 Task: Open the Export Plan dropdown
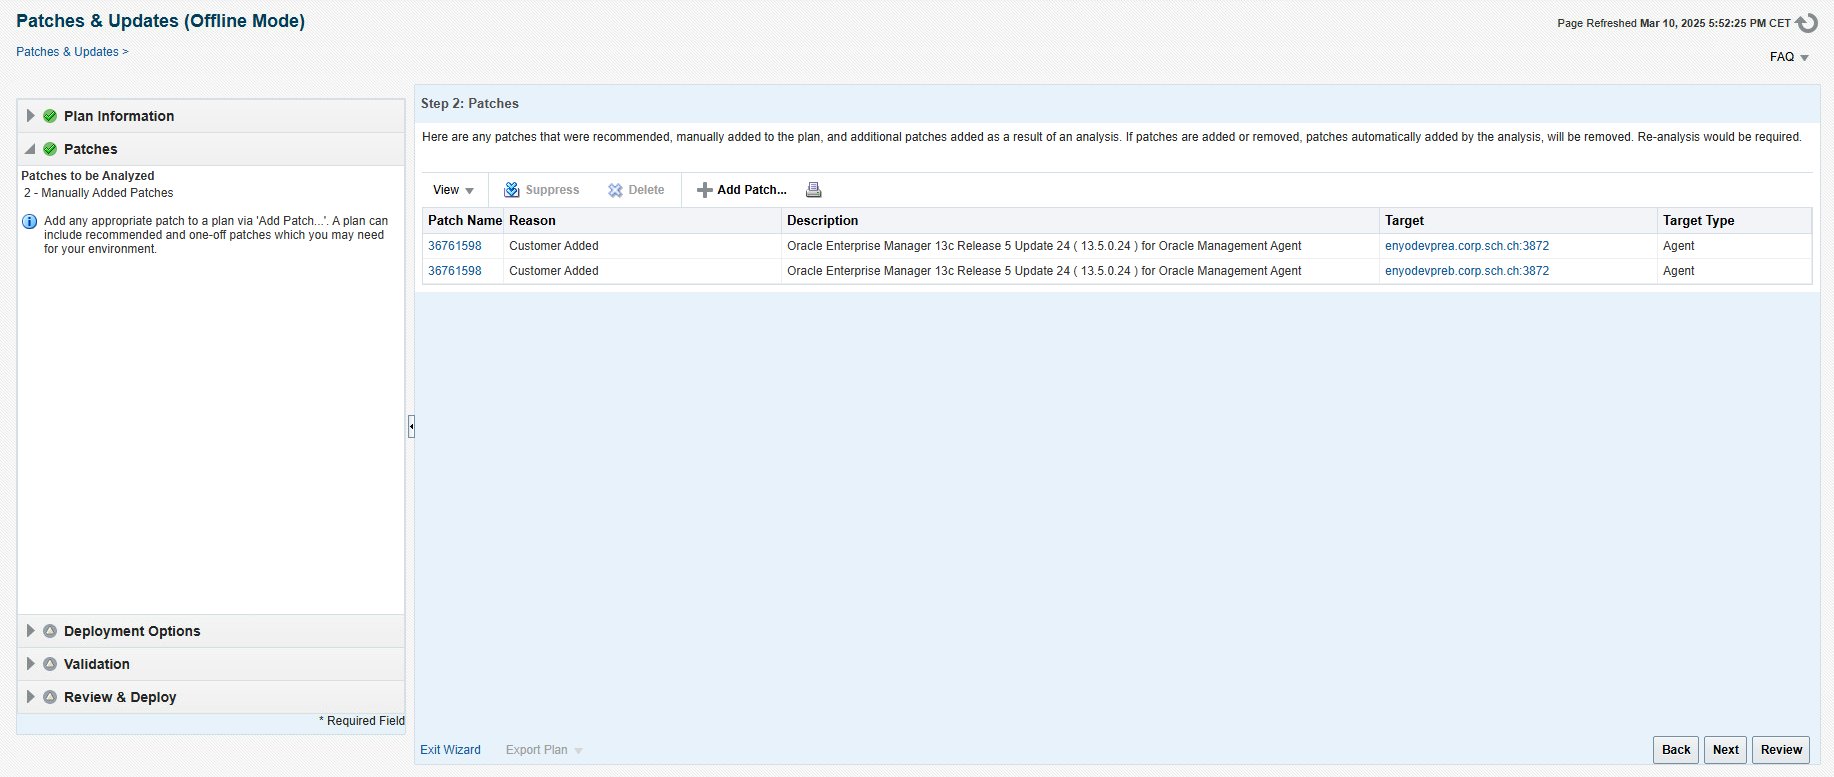point(544,750)
